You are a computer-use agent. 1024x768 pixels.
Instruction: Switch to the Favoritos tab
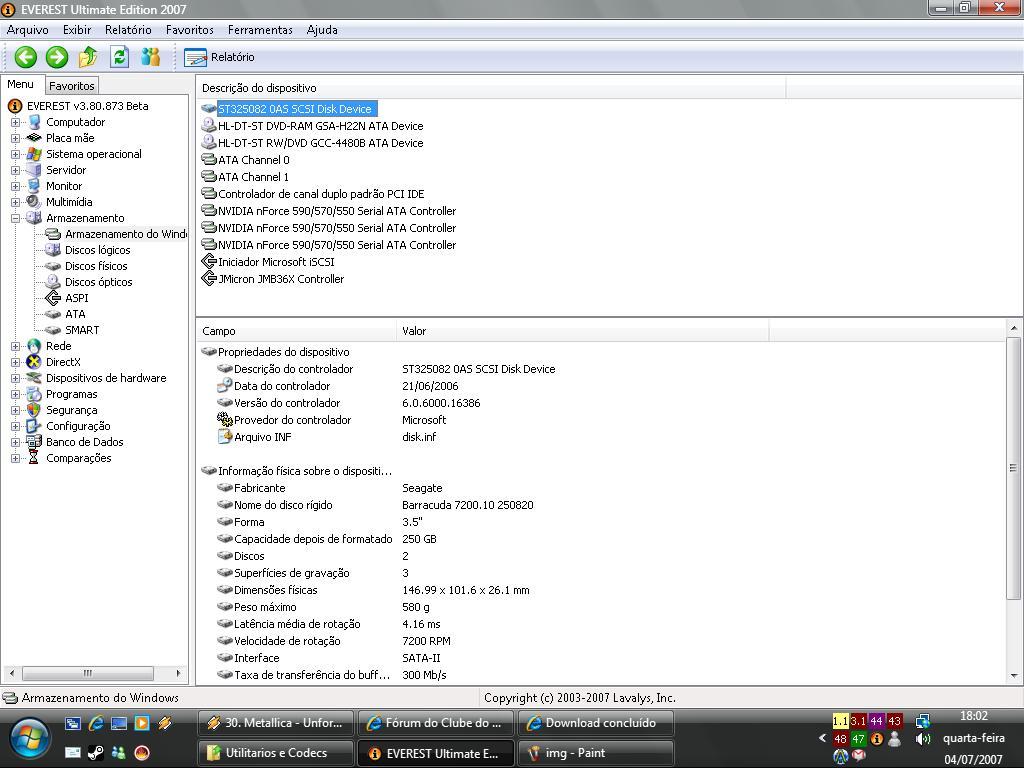72,86
